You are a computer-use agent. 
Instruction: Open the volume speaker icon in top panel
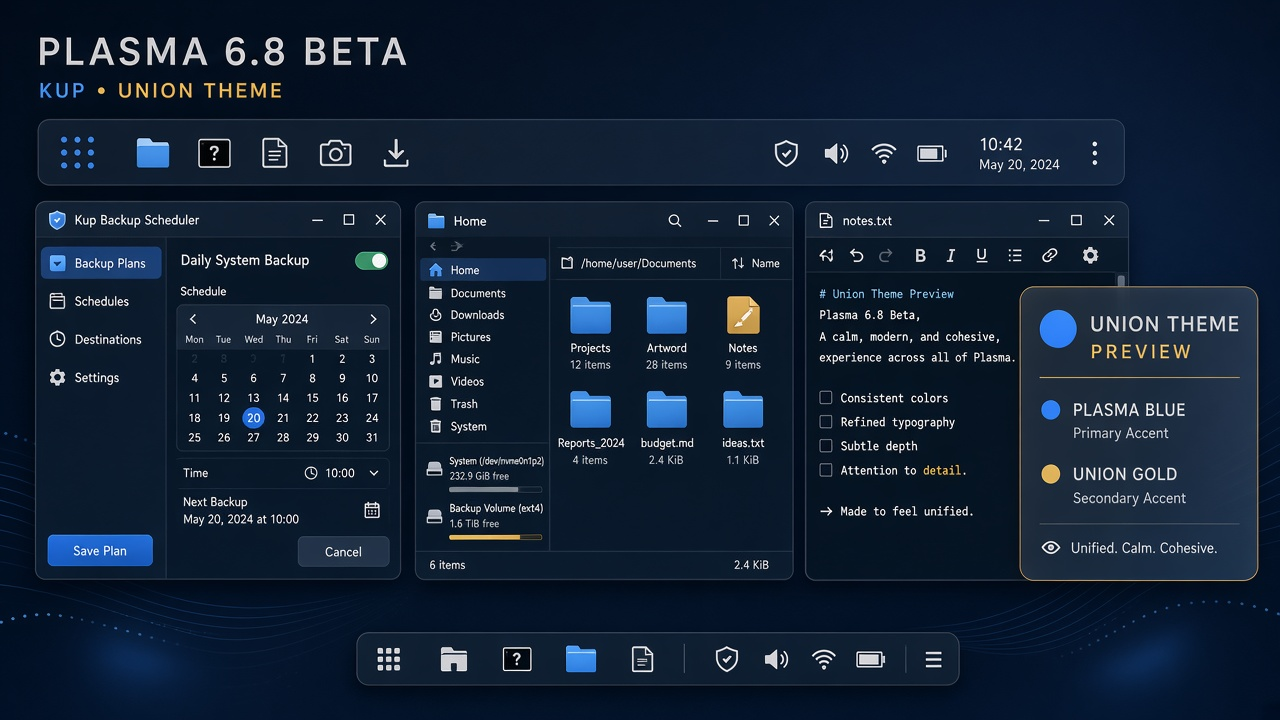pyautogui.click(x=835, y=153)
